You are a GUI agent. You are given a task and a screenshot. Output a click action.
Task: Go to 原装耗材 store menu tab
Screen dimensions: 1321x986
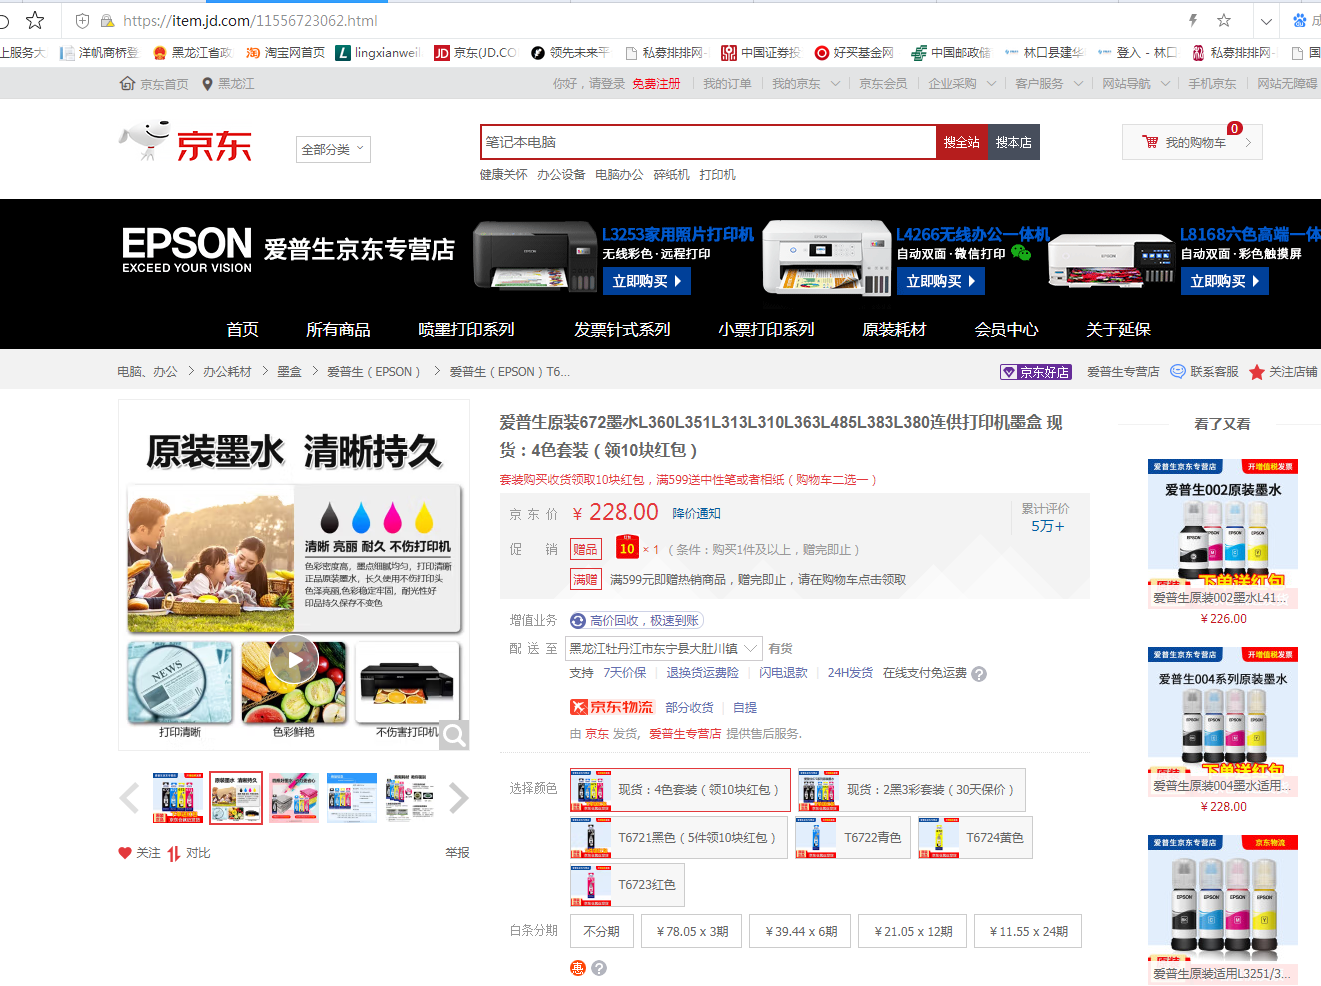tap(894, 329)
